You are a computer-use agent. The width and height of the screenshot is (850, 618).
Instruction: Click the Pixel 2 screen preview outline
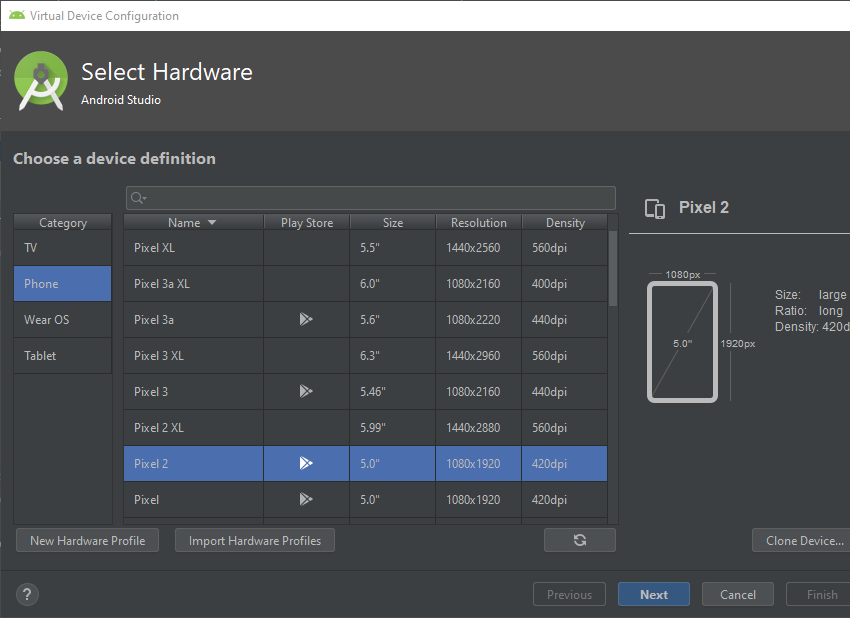[x=682, y=342]
